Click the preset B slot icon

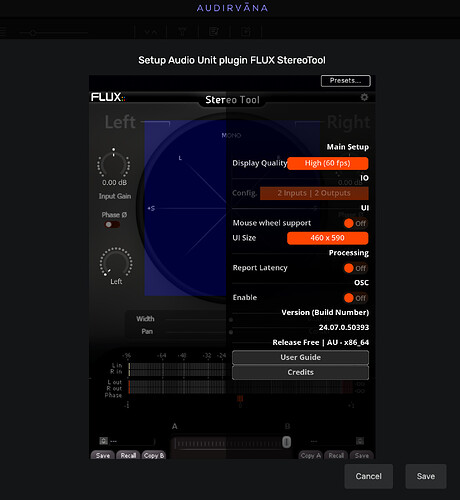[360, 441]
